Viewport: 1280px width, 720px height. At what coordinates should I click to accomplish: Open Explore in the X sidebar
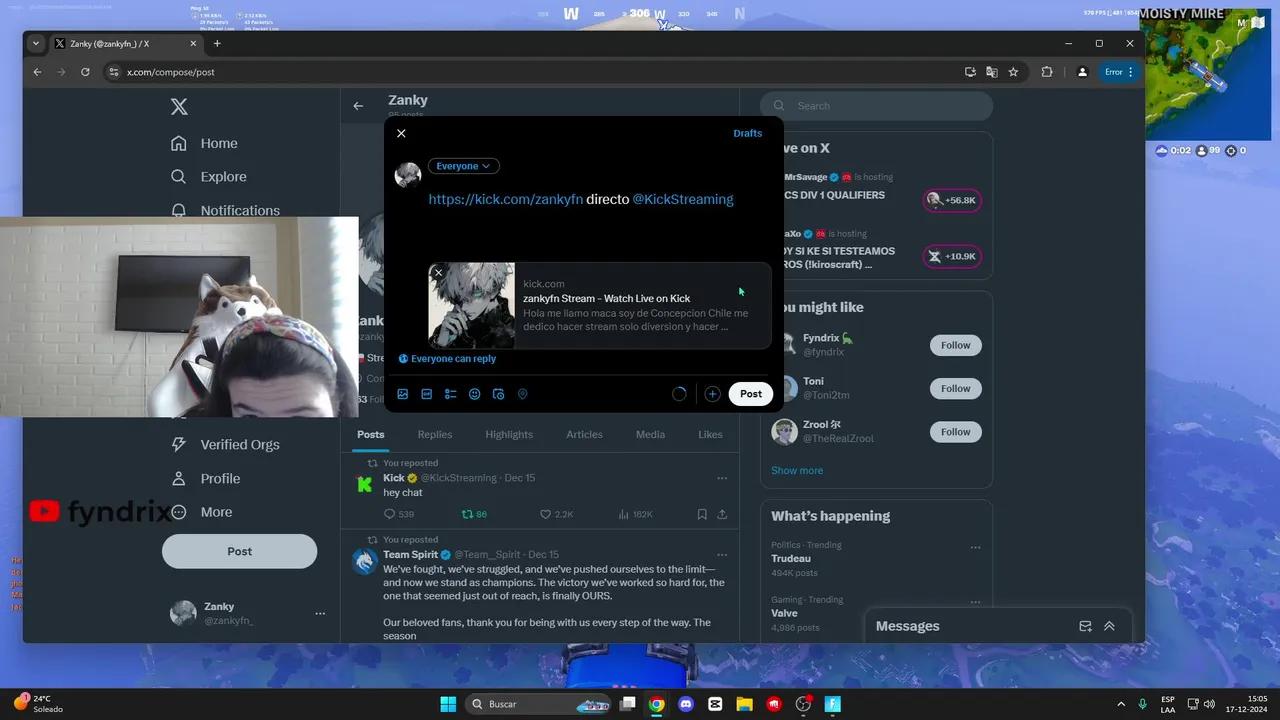tap(208, 177)
